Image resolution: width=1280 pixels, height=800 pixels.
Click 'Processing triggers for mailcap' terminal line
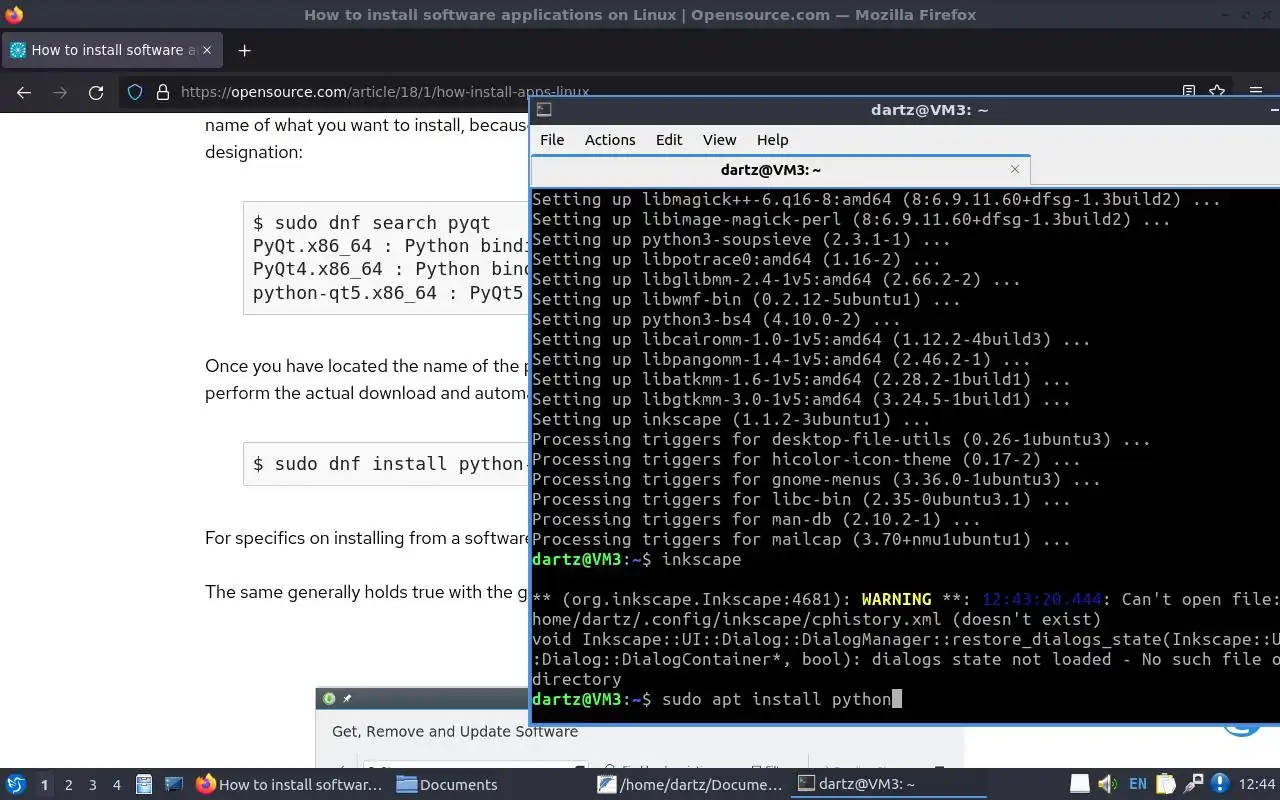click(x=801, y=539)
